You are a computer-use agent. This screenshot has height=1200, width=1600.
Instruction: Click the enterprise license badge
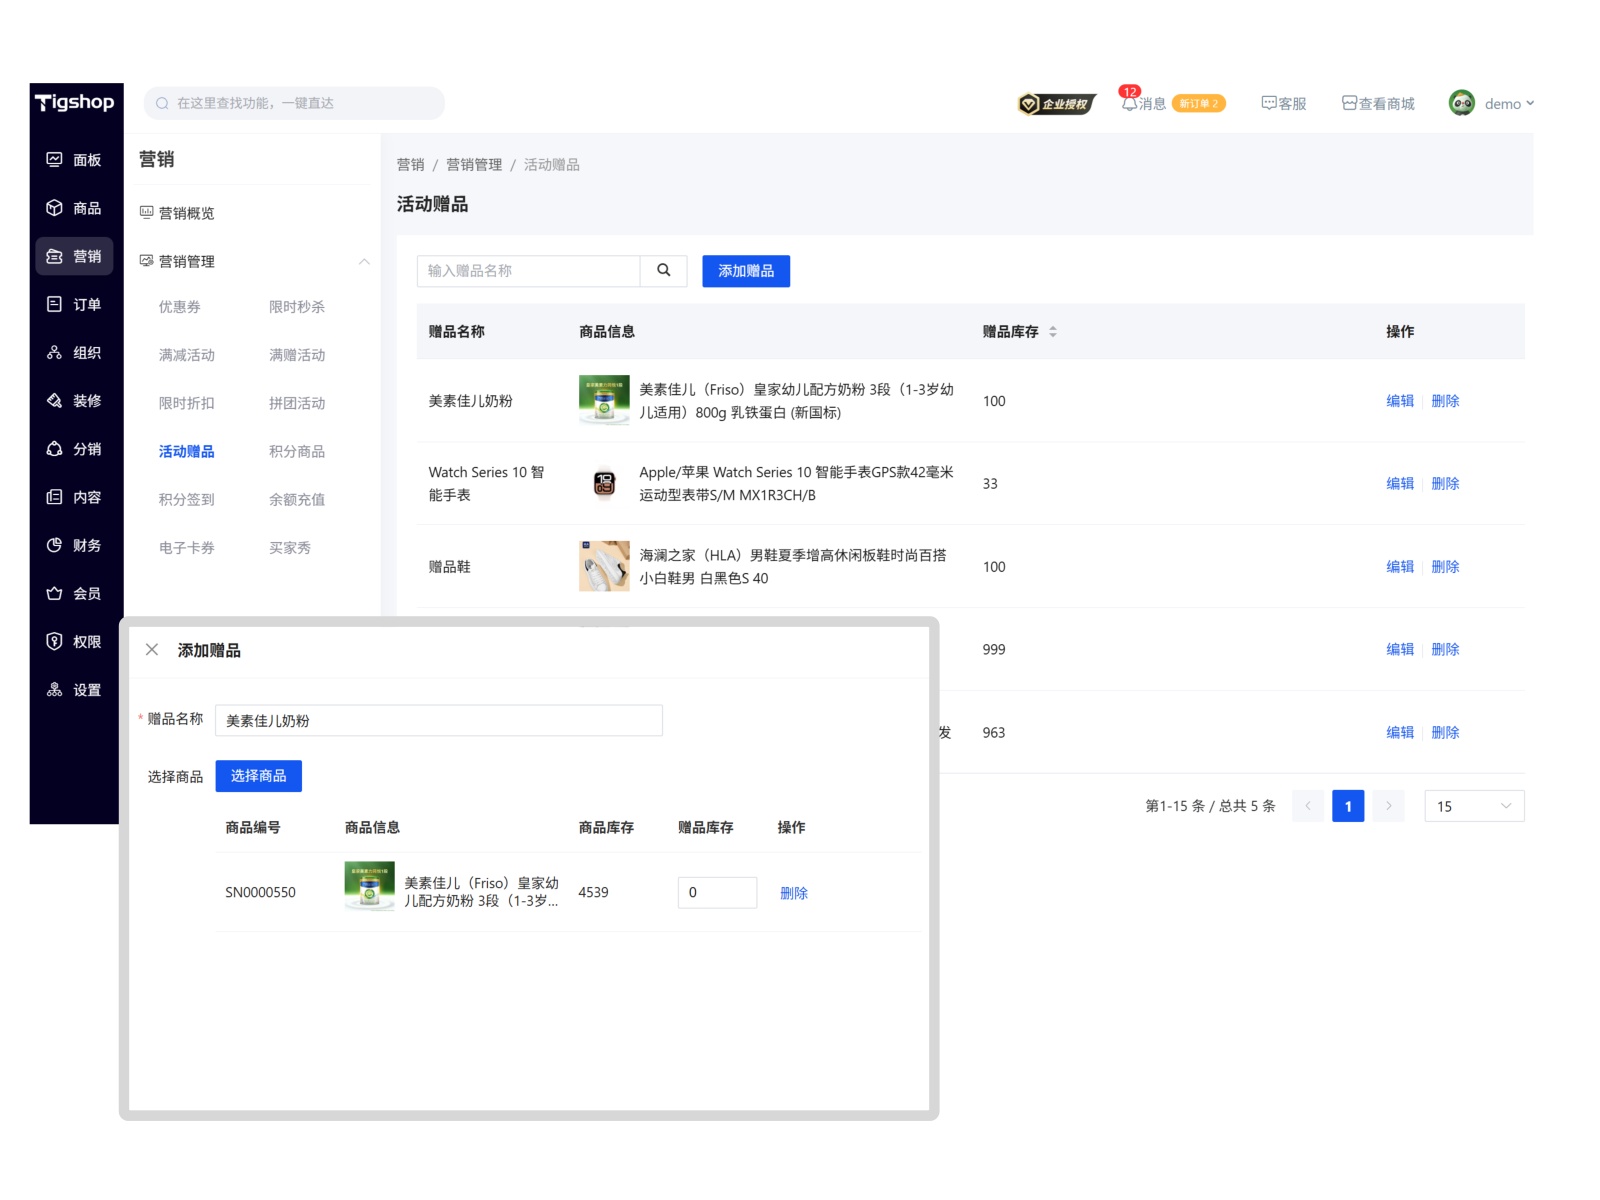tap(1057, 104)
